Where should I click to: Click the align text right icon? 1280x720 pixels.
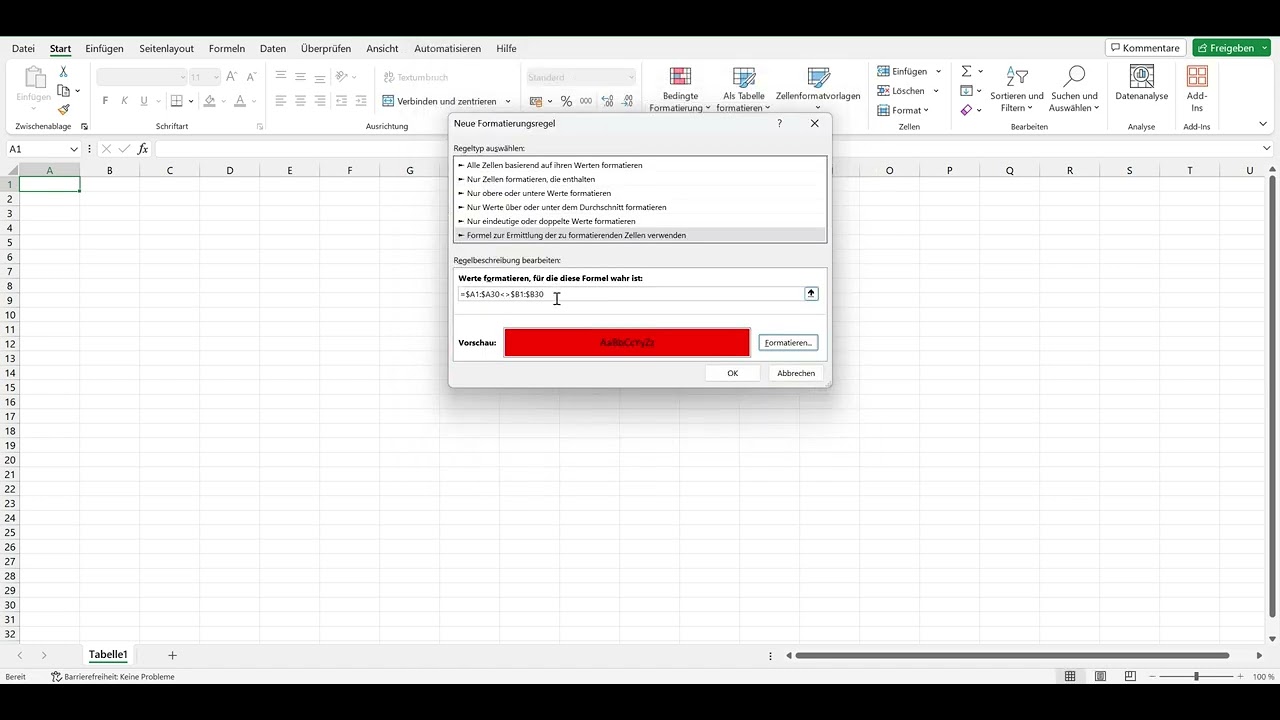pyautogui.click(x=320, y=101)
